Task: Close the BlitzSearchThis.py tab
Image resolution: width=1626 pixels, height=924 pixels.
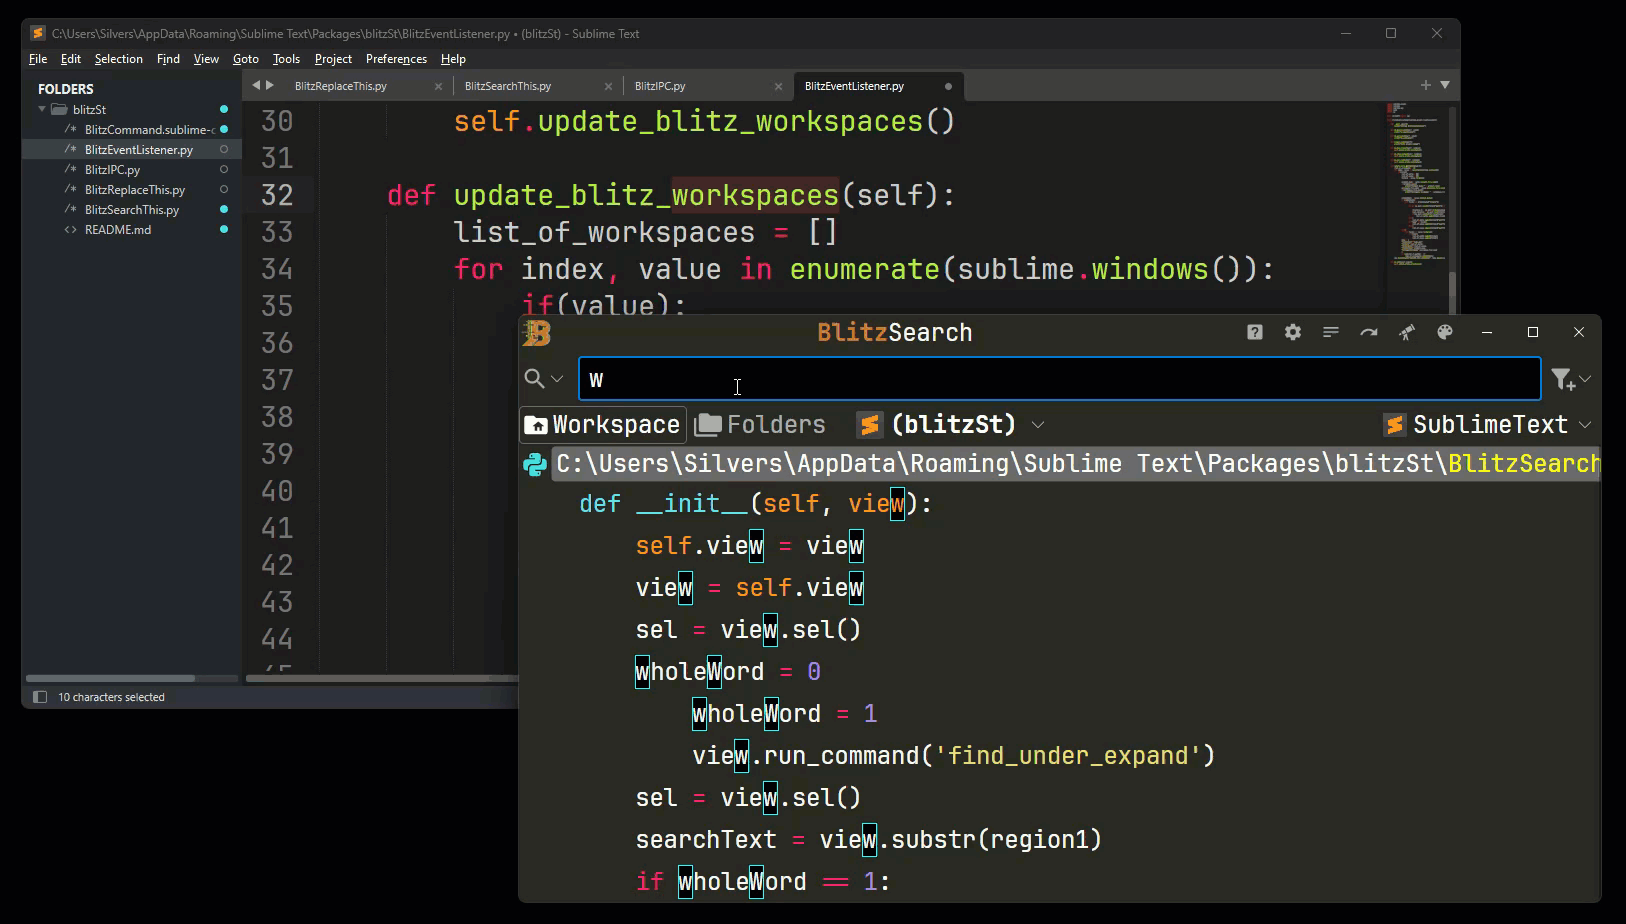Action: coord(608,86)
